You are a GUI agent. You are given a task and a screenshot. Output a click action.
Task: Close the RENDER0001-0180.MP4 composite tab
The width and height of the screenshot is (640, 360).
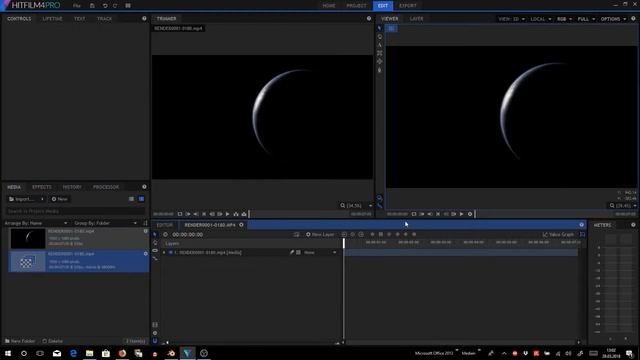click(241, 224)
